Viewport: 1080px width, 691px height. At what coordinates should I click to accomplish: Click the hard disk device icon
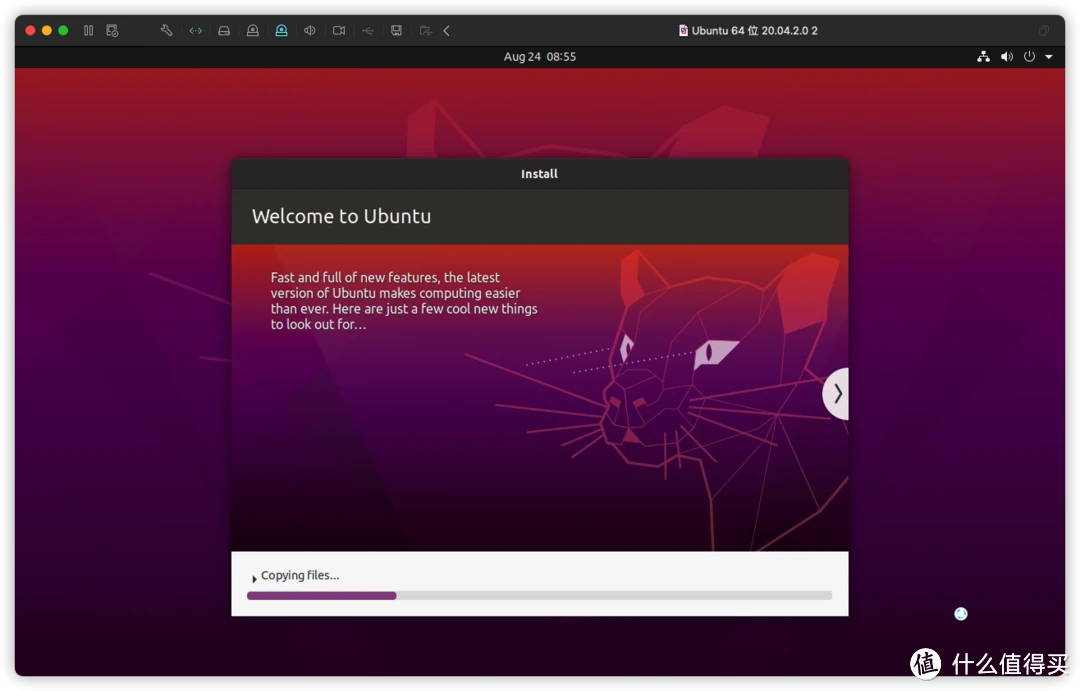tap(224, 31)
